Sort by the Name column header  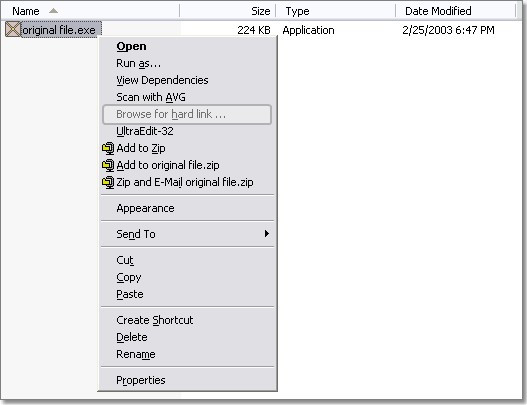90,11
